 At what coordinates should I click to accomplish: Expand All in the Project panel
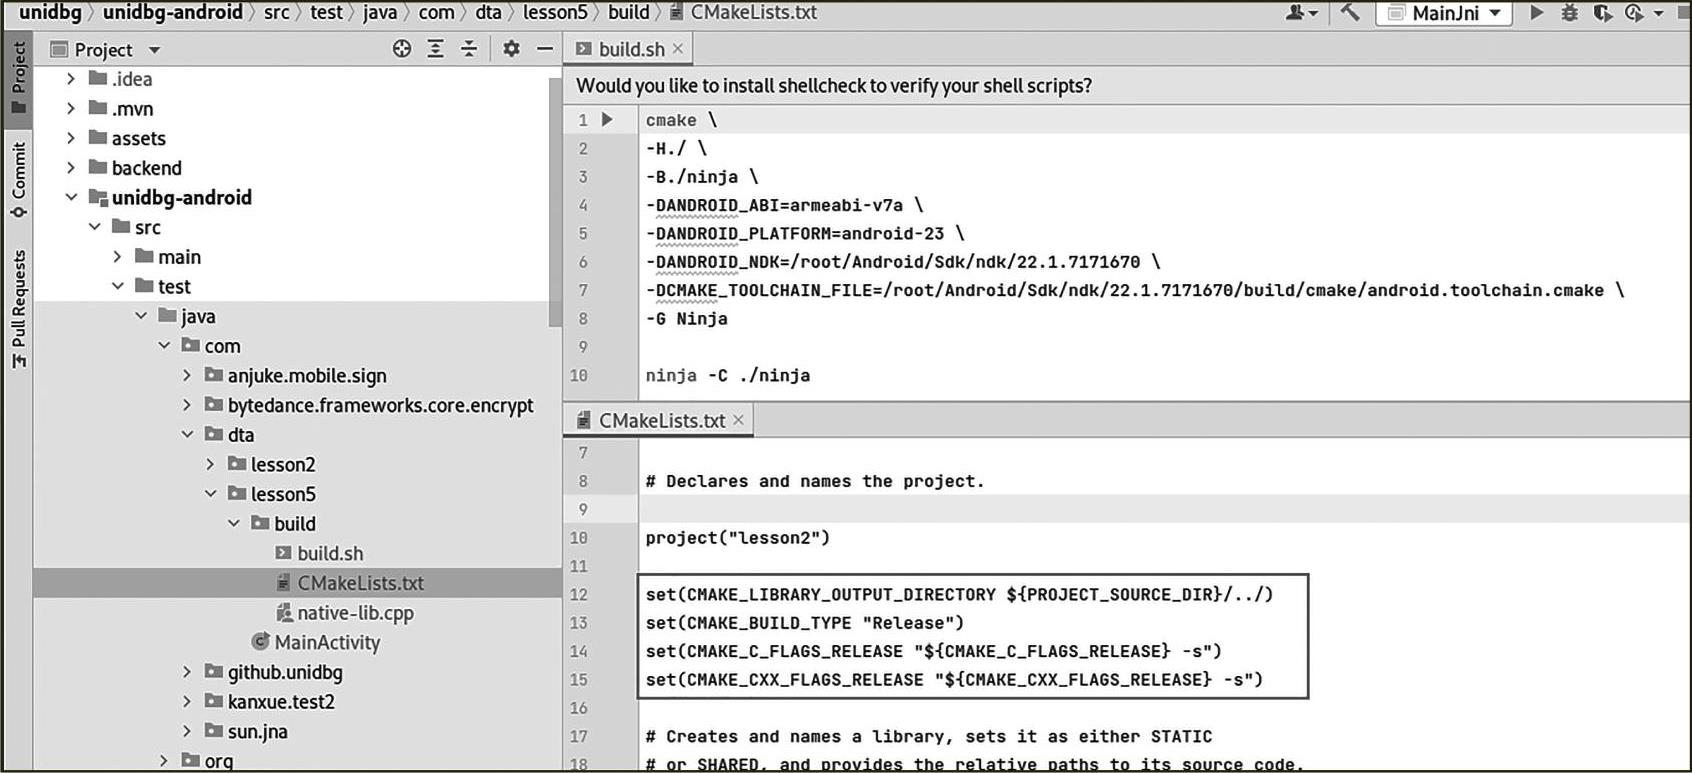click(x=436, y=49)
